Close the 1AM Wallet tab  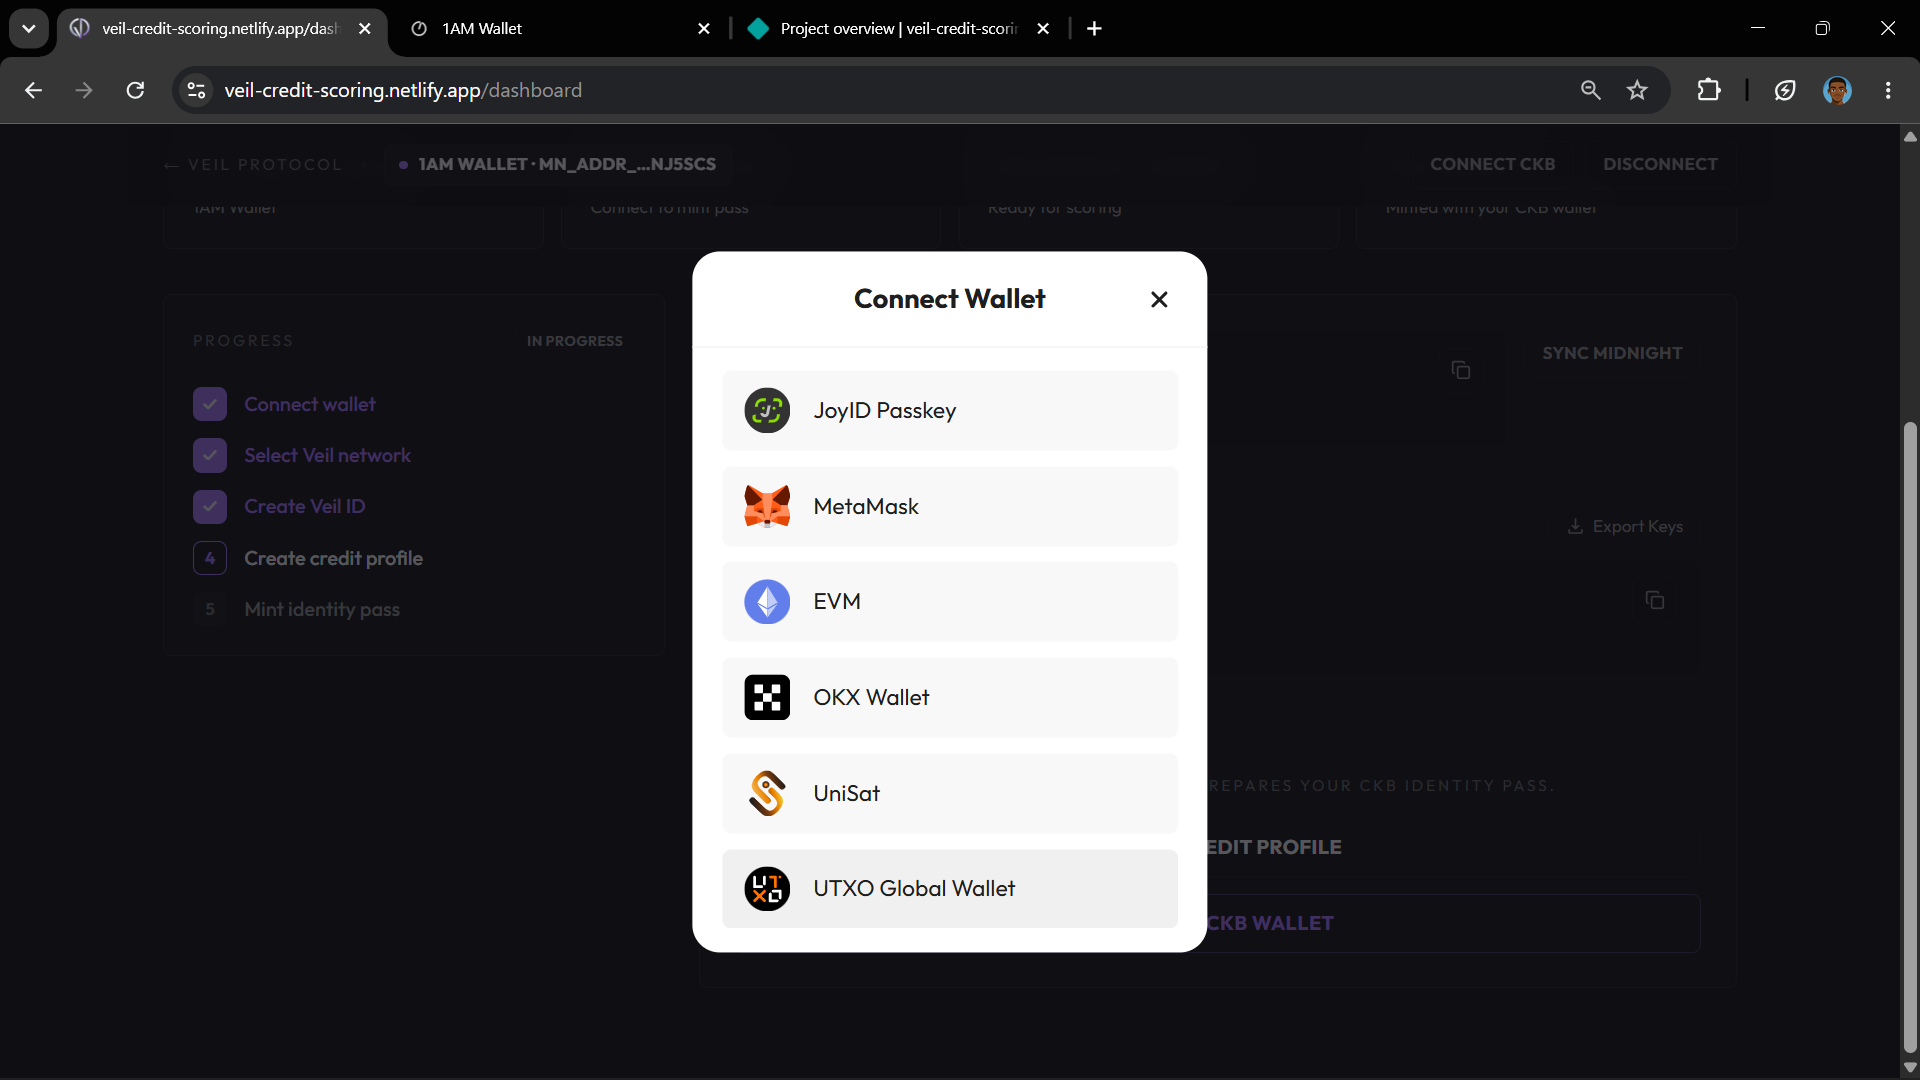click(704, 28)
